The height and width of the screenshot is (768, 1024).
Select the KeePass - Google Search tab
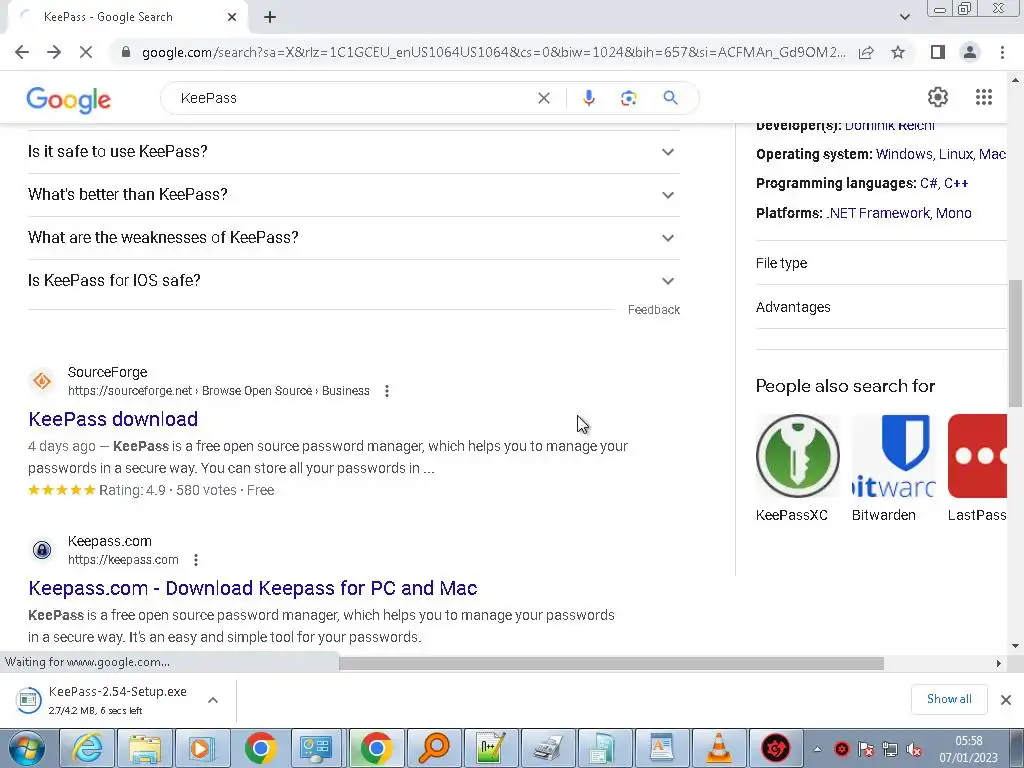[x=124, y=17]
